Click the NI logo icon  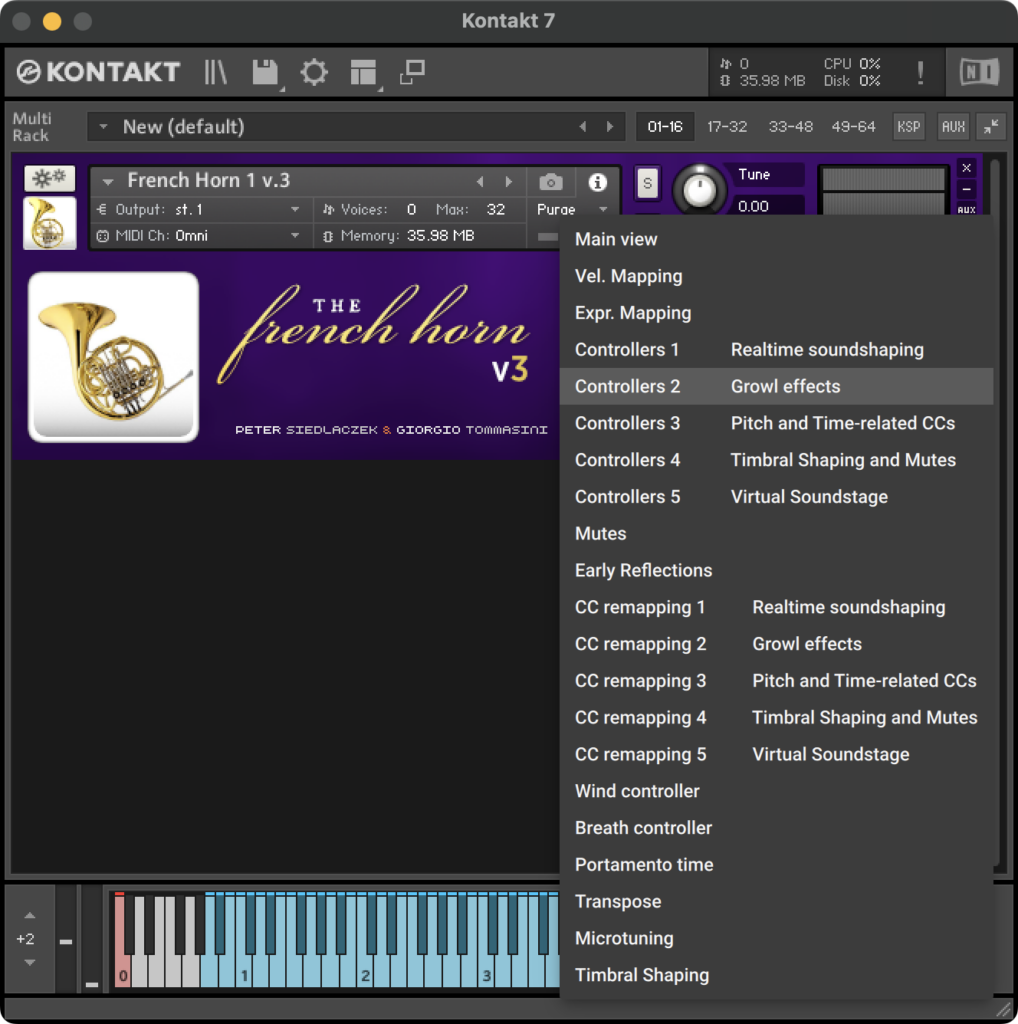pos(979,72)
